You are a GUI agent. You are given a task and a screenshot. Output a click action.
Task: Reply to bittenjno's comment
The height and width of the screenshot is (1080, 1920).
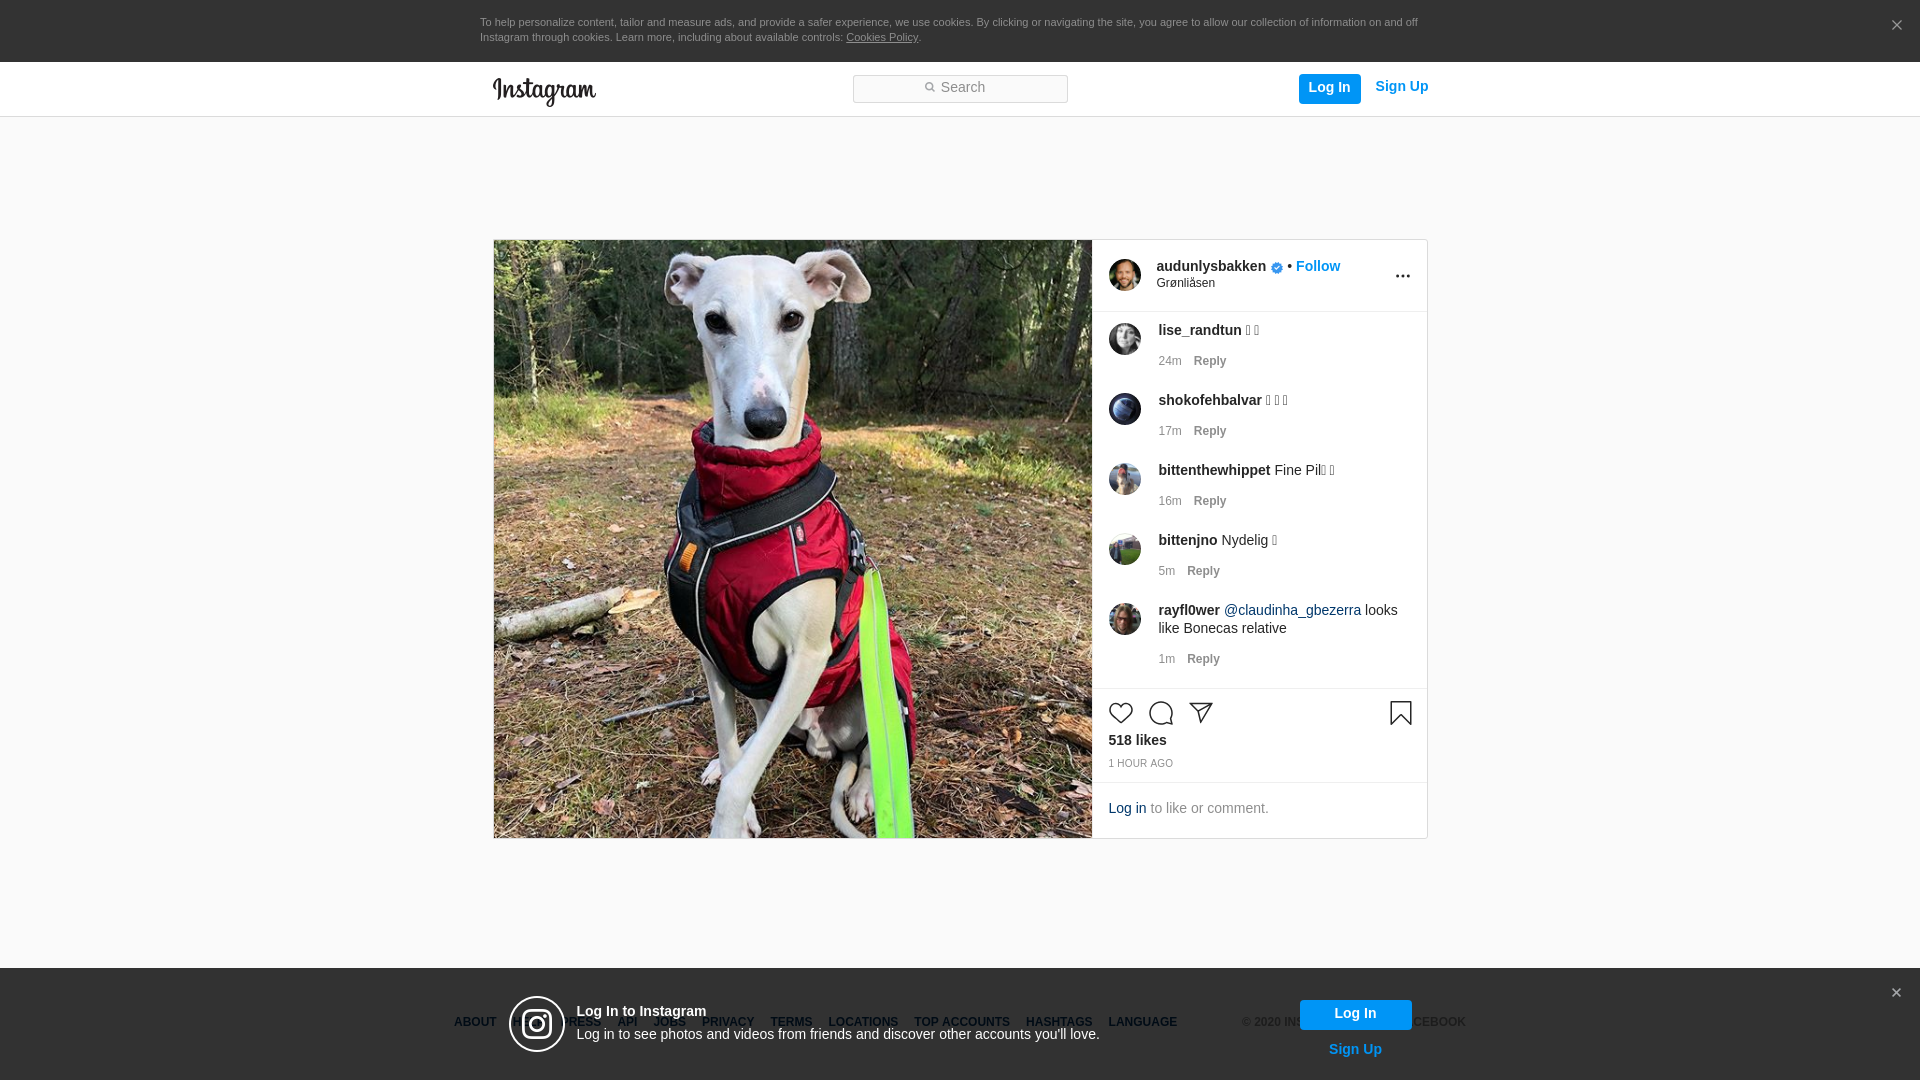click(1203, 571)
